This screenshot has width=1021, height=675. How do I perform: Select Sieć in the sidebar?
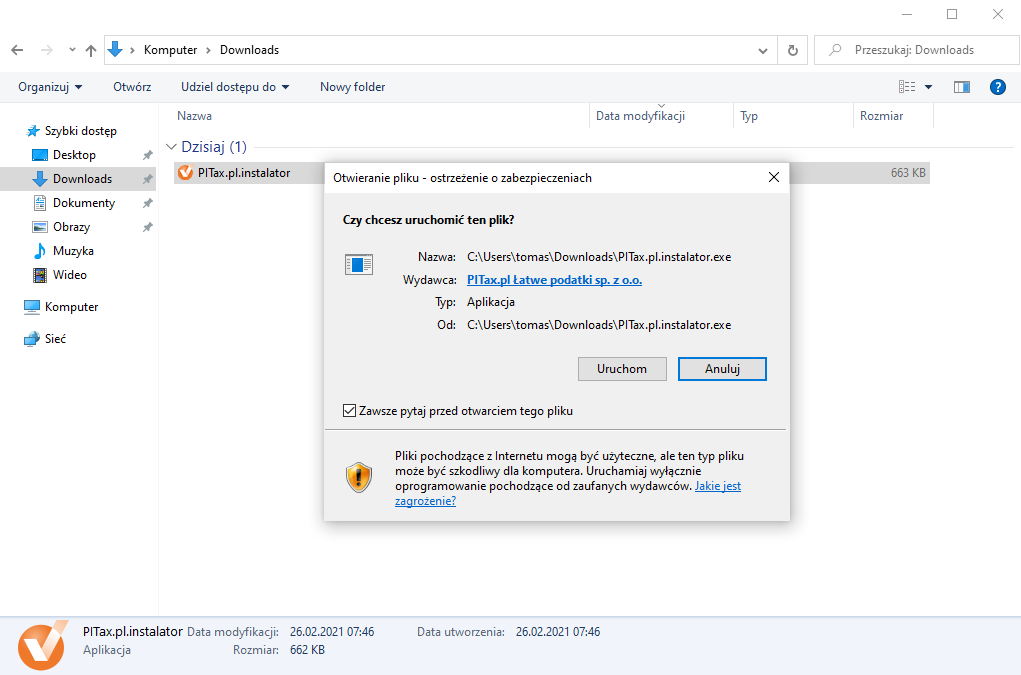(x=55, y=339)
